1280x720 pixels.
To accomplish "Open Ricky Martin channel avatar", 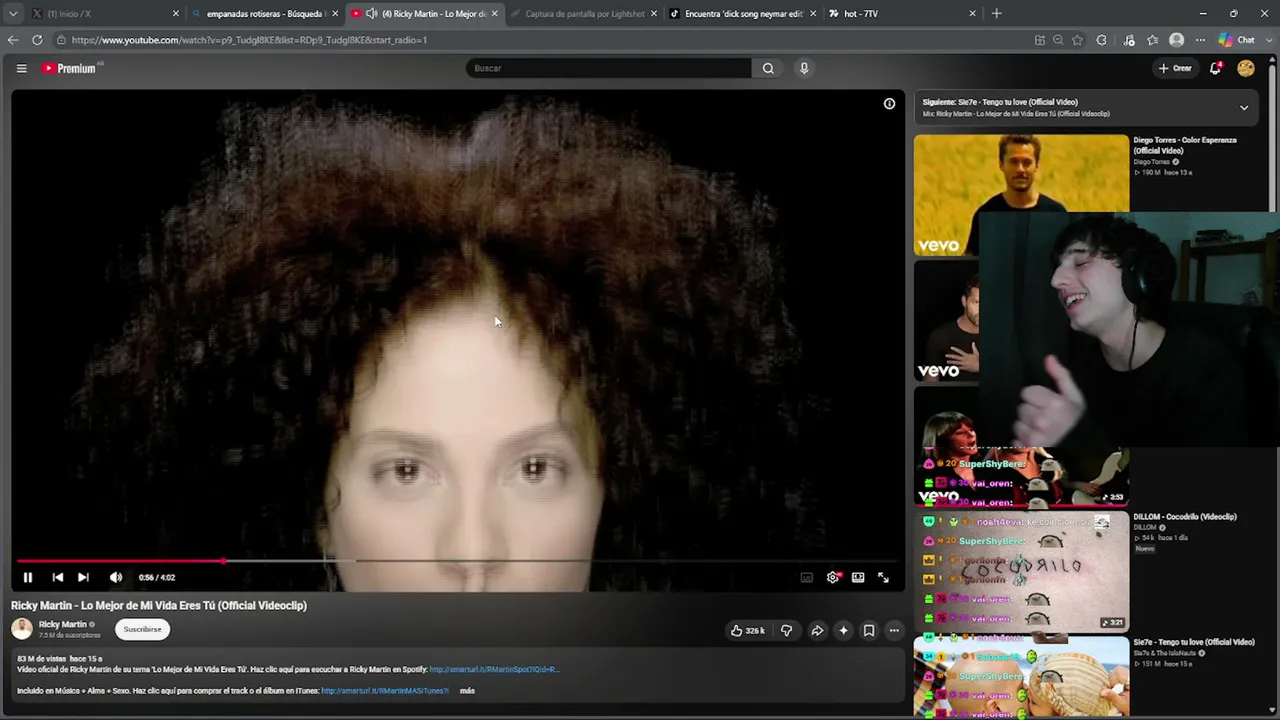I will 22,628.
